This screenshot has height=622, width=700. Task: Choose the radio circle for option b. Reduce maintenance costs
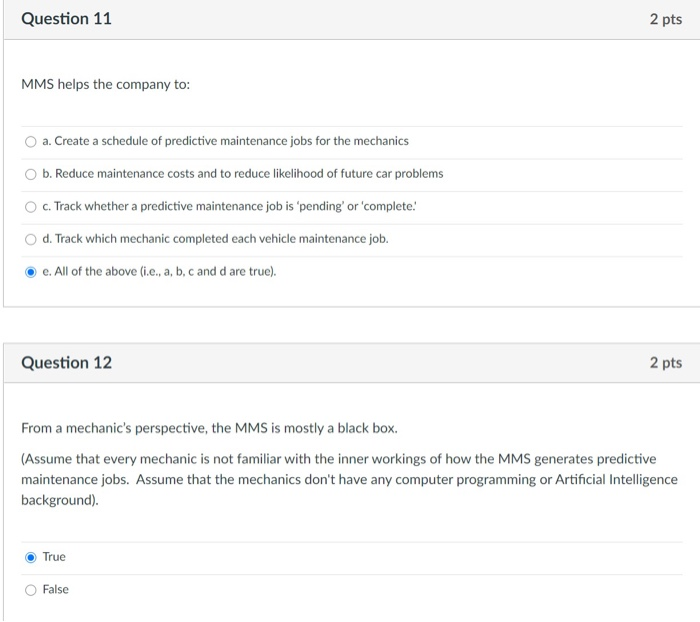click(x=30, y=174)
